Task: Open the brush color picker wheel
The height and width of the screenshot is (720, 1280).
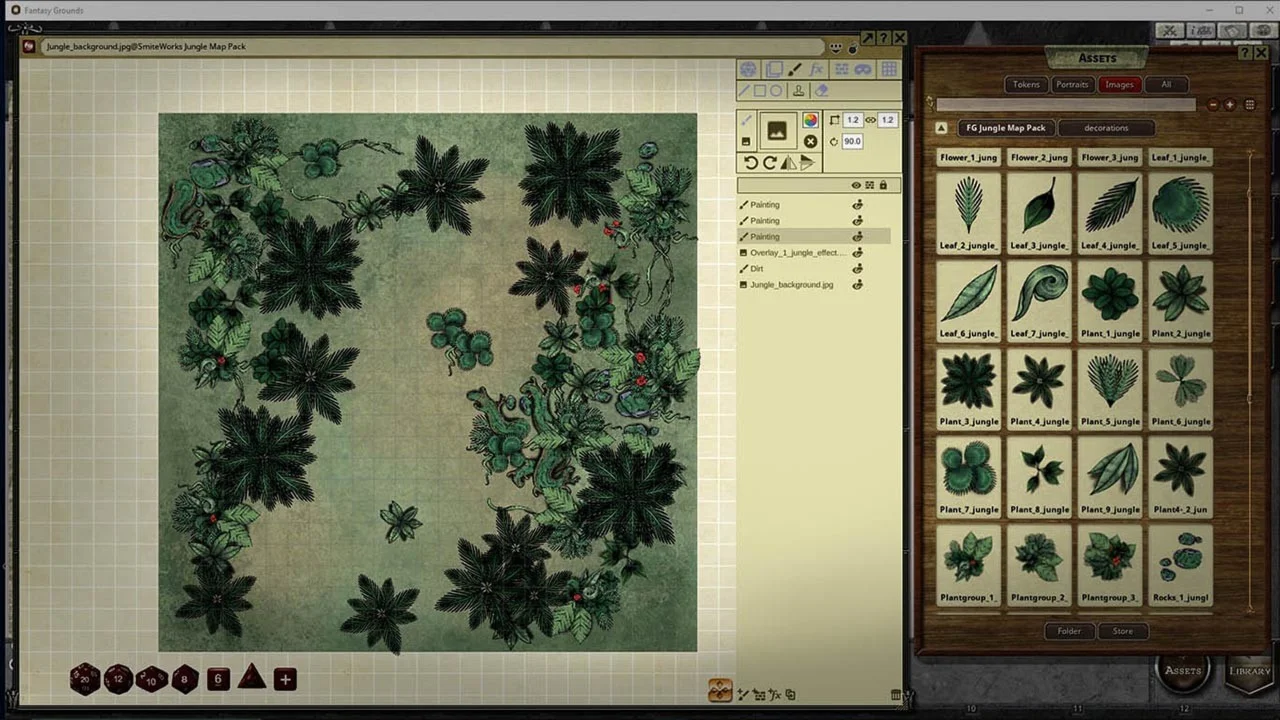Action: (810, 120)
